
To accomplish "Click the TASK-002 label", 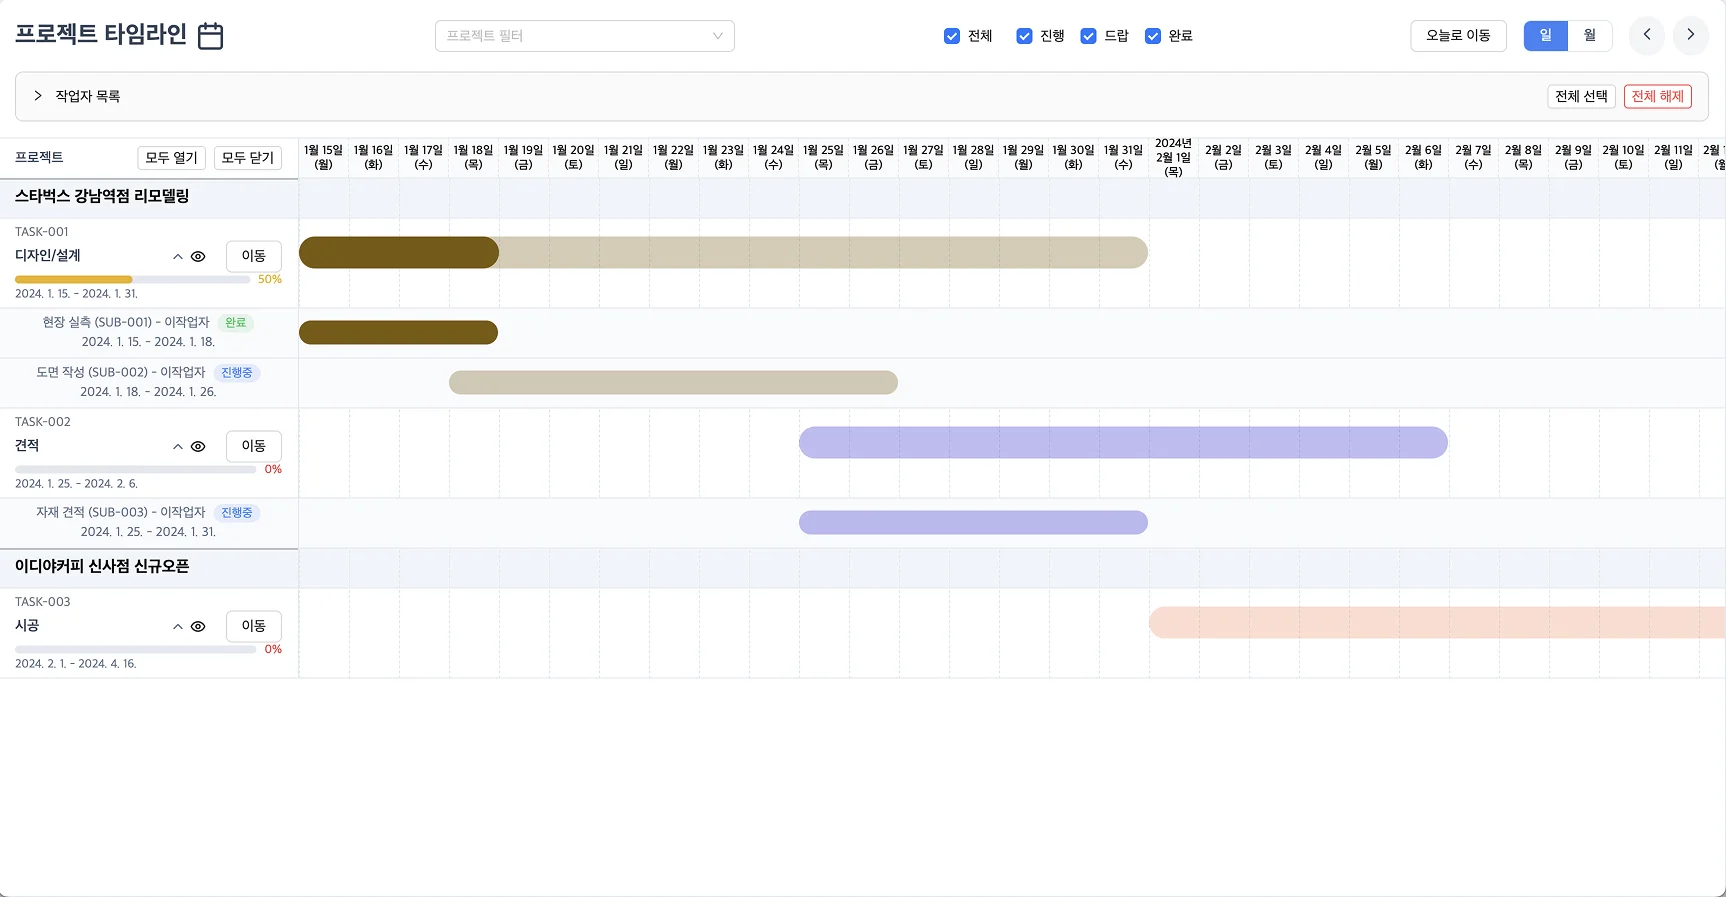I will point(43,422).
